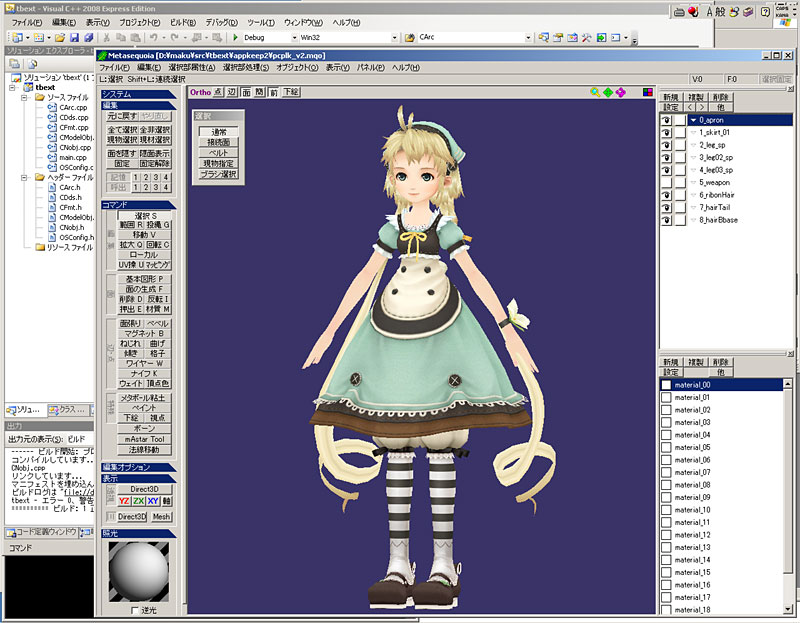Collapse the tbext project tree node
Image resolution: width=800 pixels, height=623 pixels.
(x=12, y=88)
